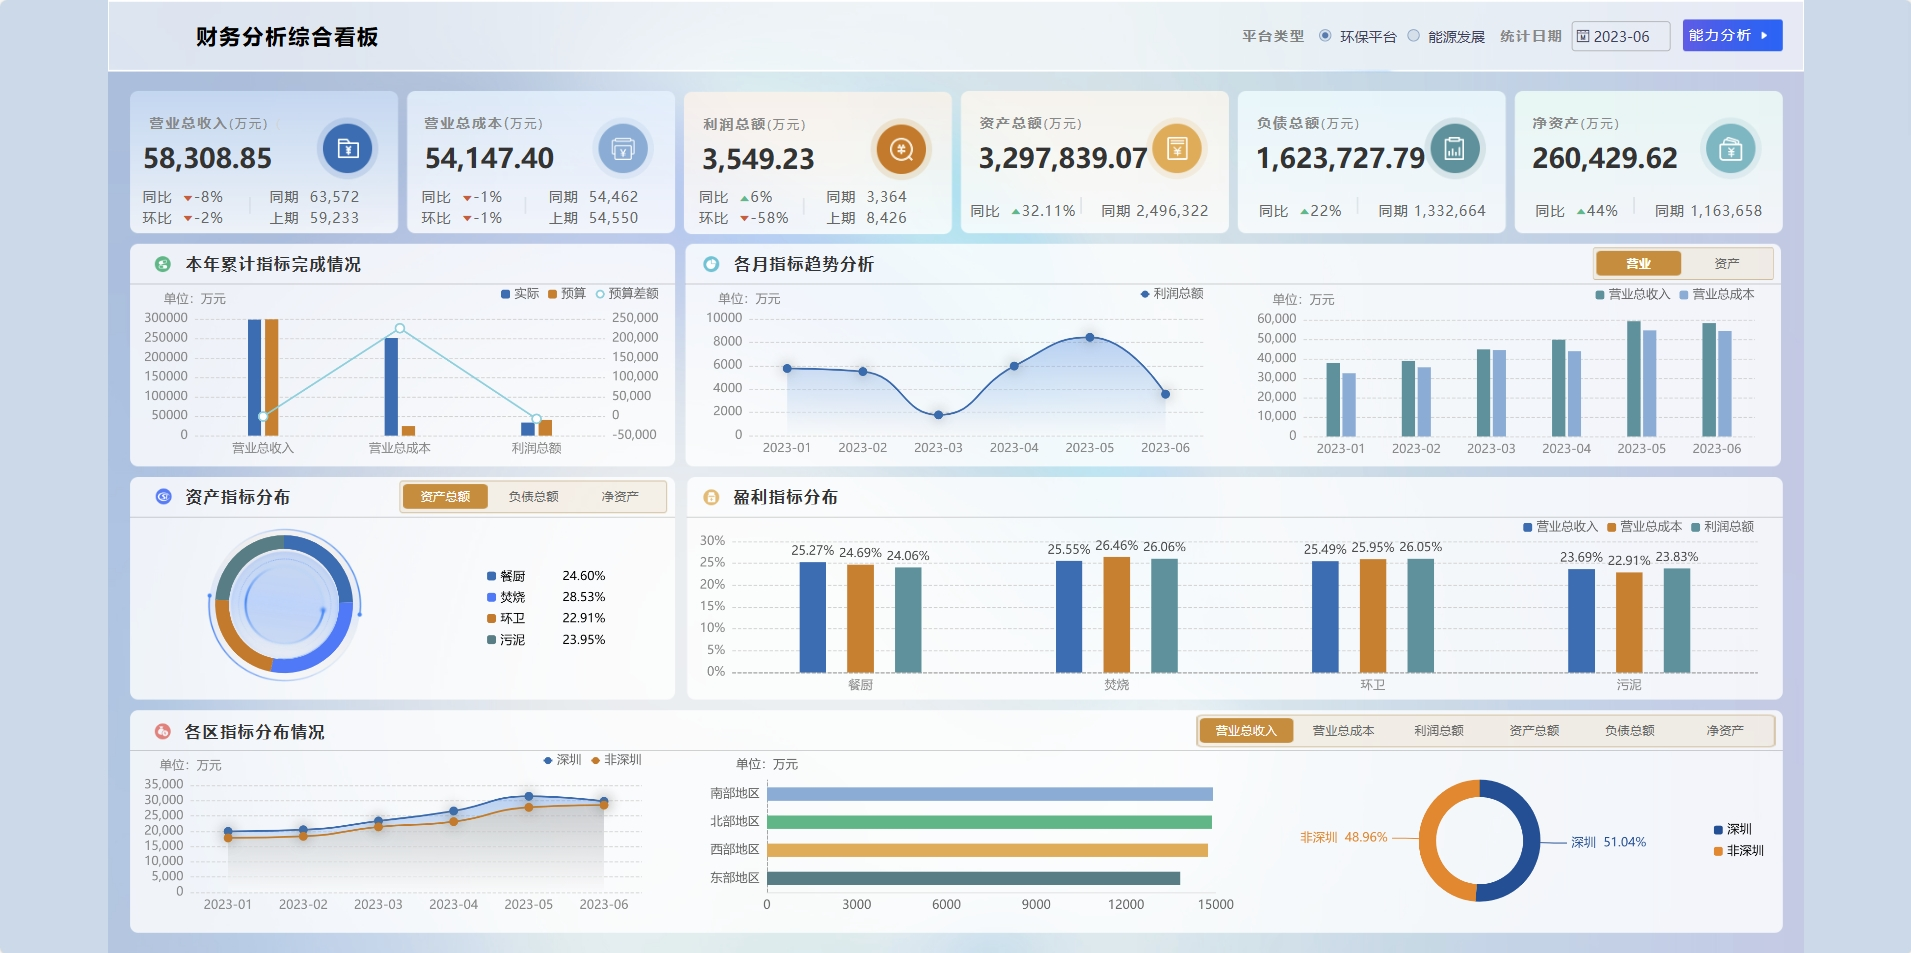Click the total assets value 3,297,839.07
Screen dimensions: 1911x953
[1063, 158]
